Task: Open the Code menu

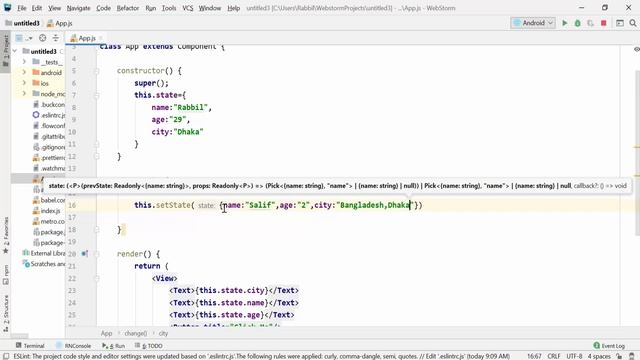Action: point(103,8)
